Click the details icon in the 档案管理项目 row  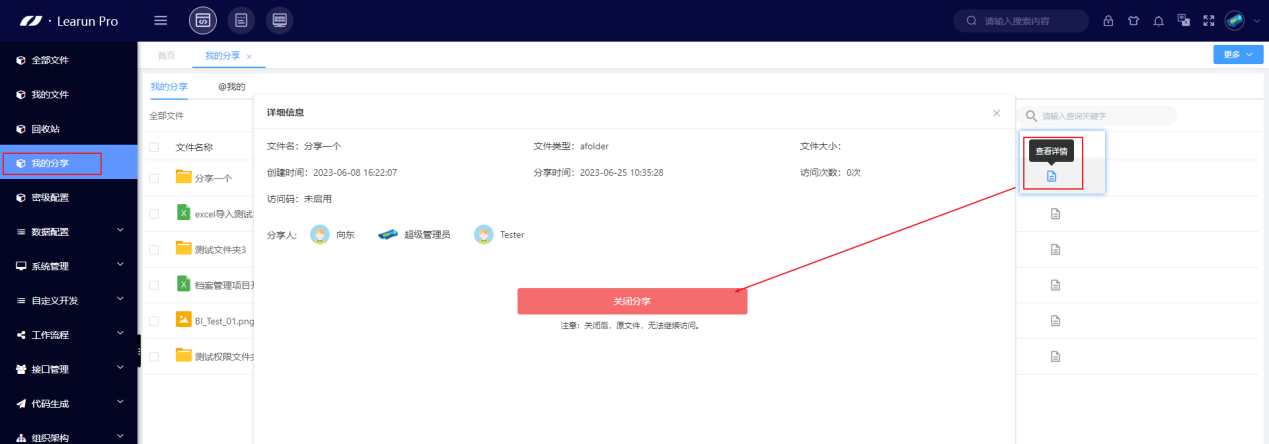pos(1055,286)
